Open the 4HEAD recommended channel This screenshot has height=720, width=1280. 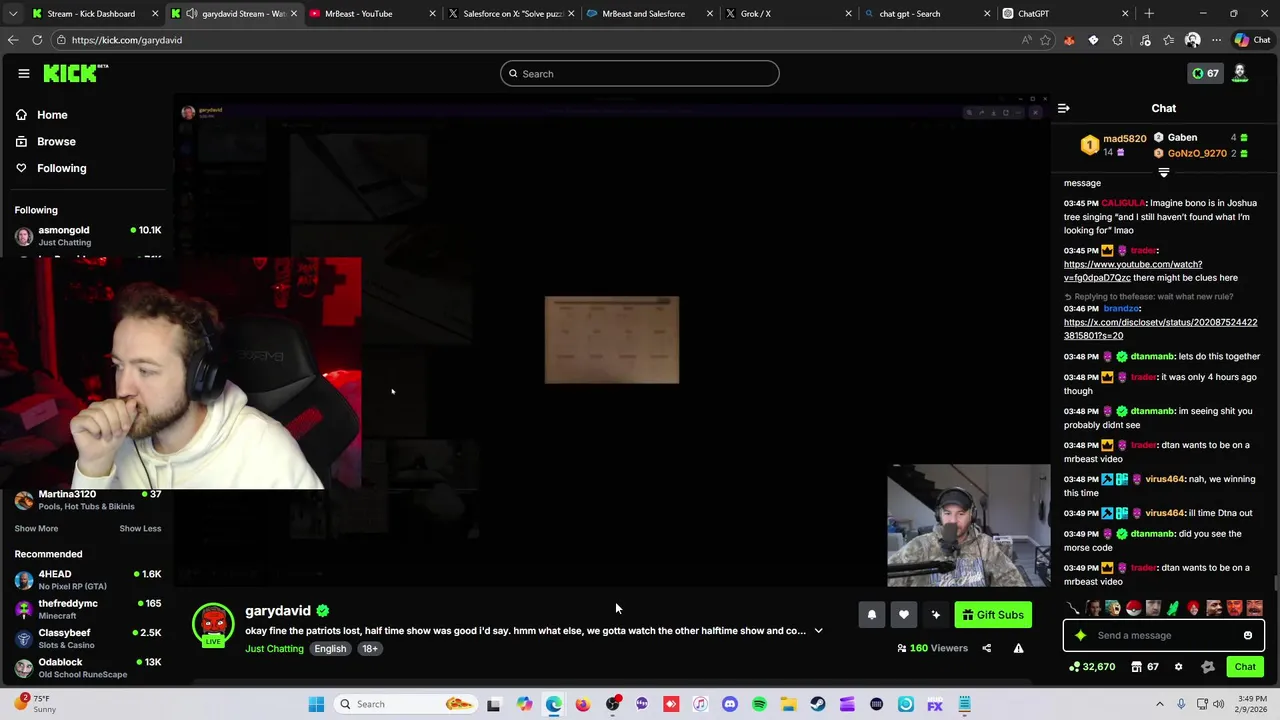(88, 580)
